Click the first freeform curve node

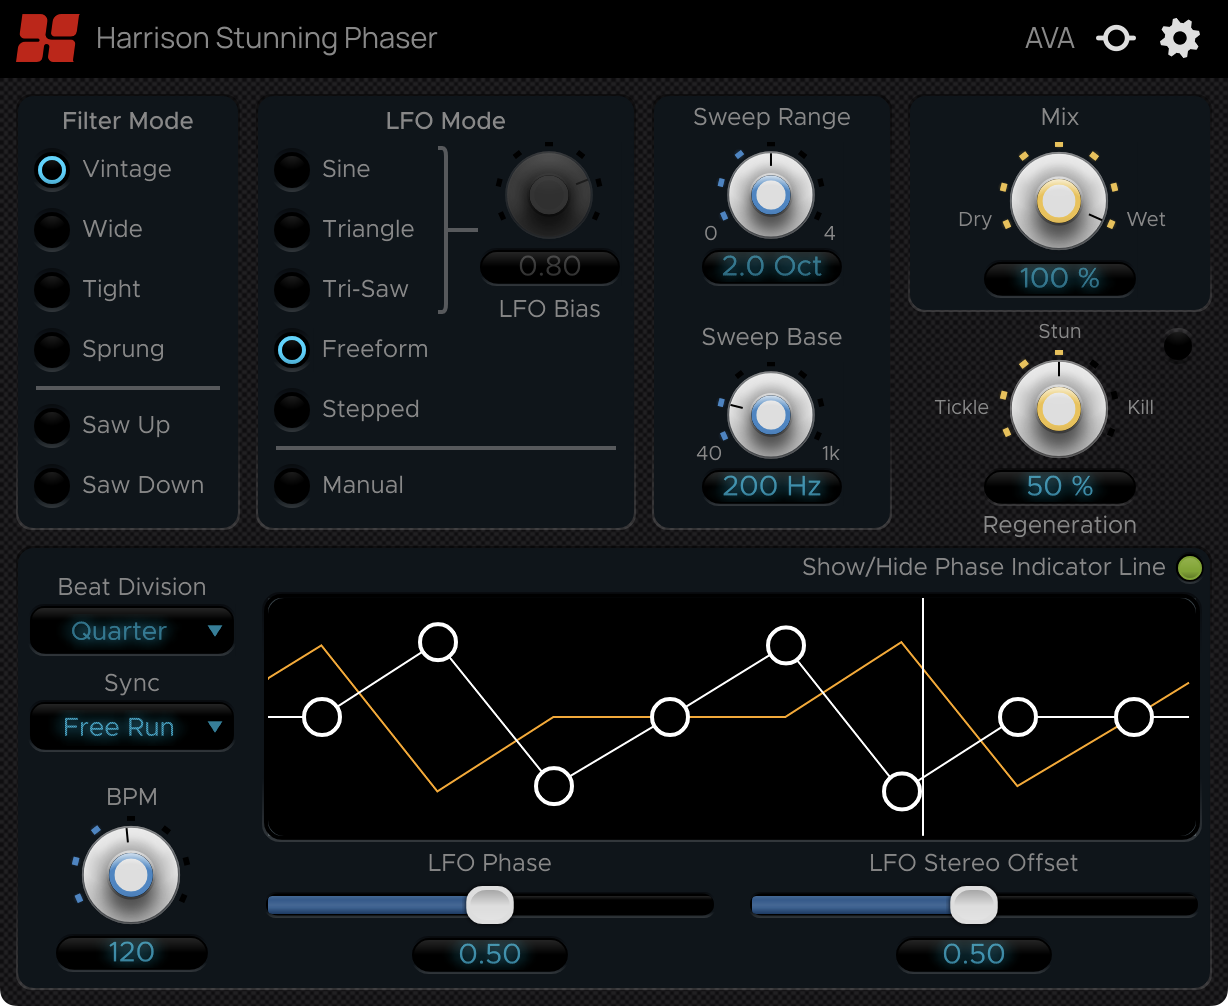[322, 717]
